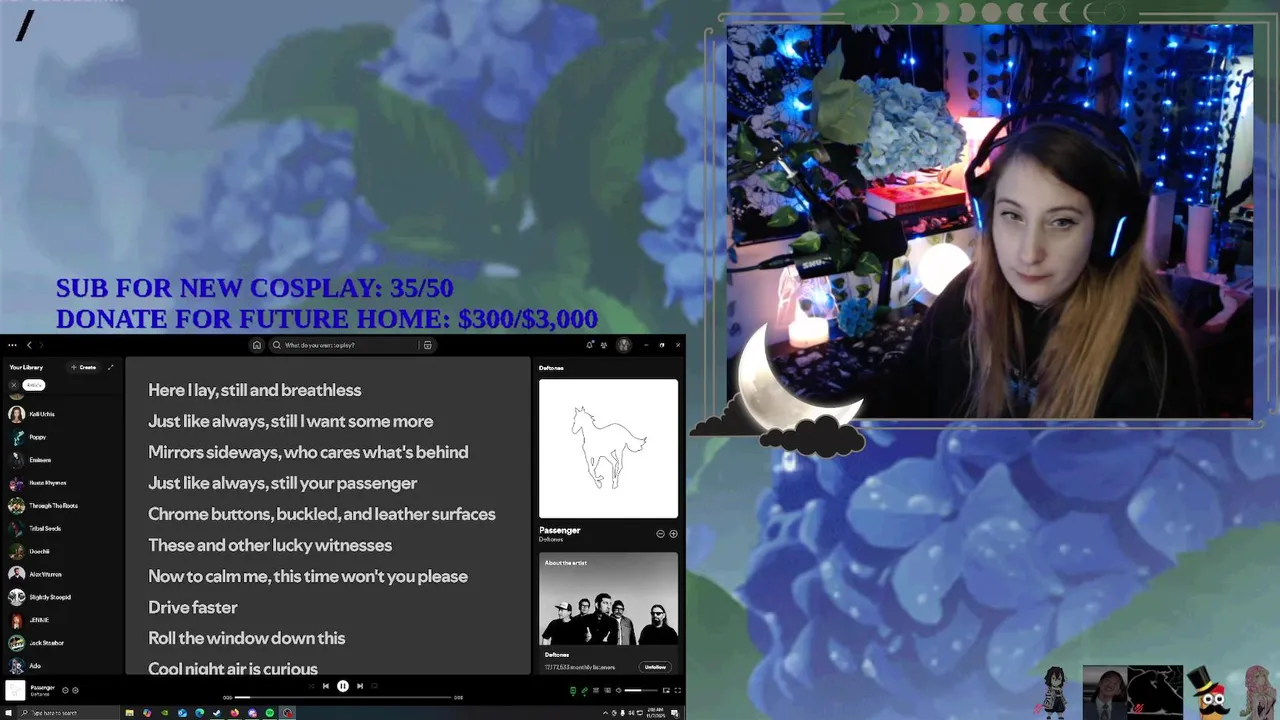The width and height of the screenshot is (1280, 720).
Task: Pause the current song
Action: coord(343,686)
